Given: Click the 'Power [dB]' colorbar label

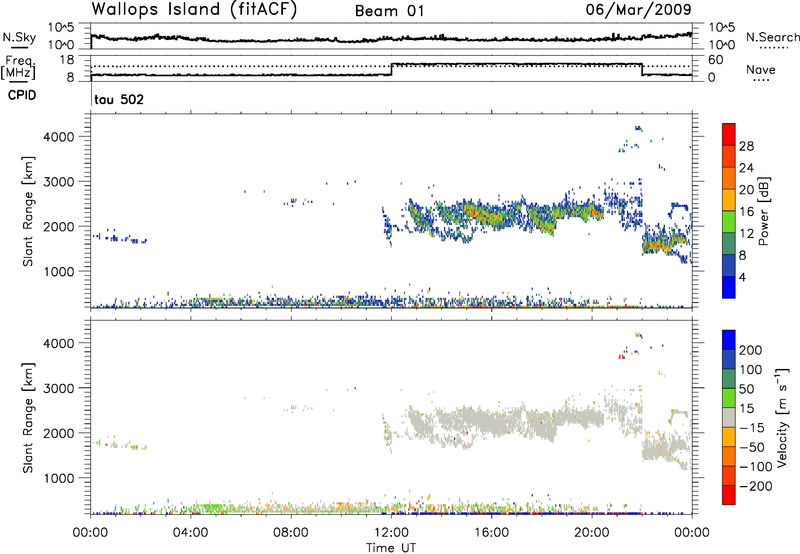Looking at the screenshot, I should coord(763,211).
